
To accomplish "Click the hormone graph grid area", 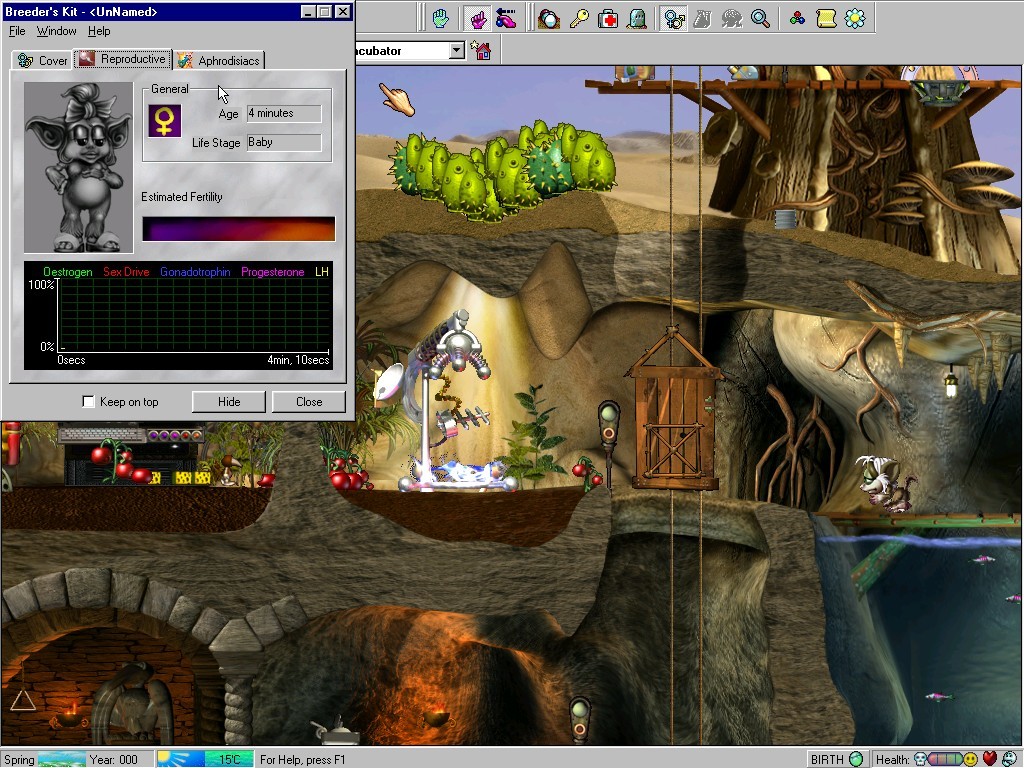I will pos(194,315).
